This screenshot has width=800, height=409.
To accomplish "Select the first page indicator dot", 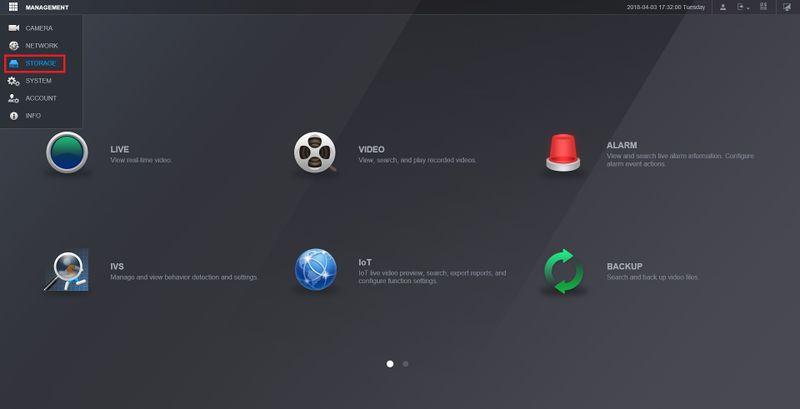I will coord(390,364).
